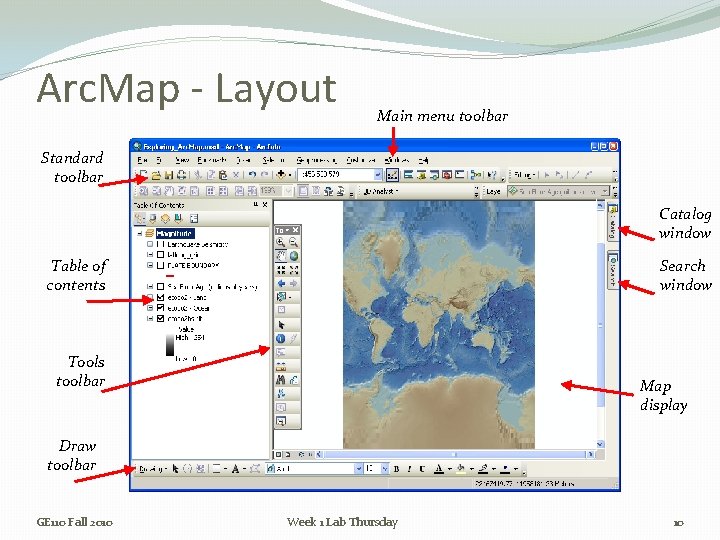Click the Full Extent globe icon
Screen dimensions: 720x540
293,256
